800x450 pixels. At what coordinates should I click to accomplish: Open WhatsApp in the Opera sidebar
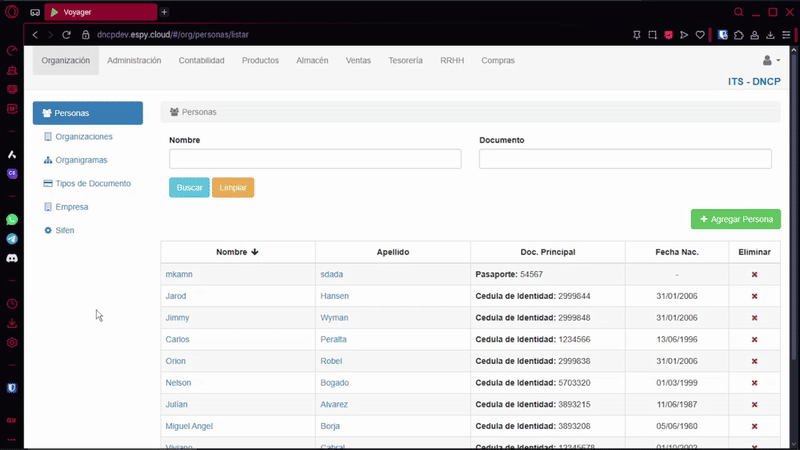click(x=12, y=219)
